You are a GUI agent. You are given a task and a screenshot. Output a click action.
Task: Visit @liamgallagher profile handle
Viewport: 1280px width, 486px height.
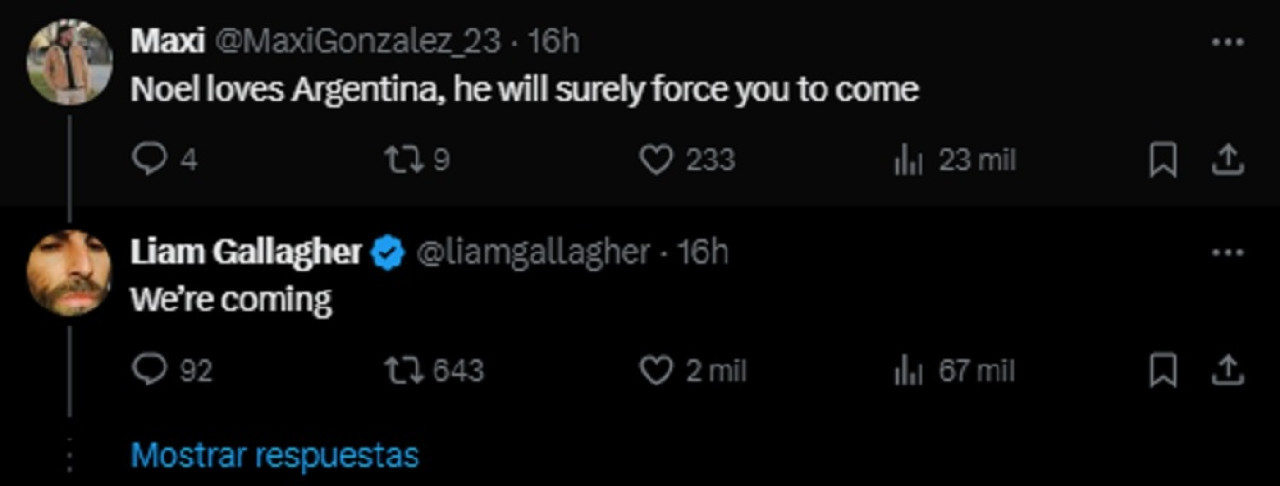pyautogui.click(x=532, y=253)
